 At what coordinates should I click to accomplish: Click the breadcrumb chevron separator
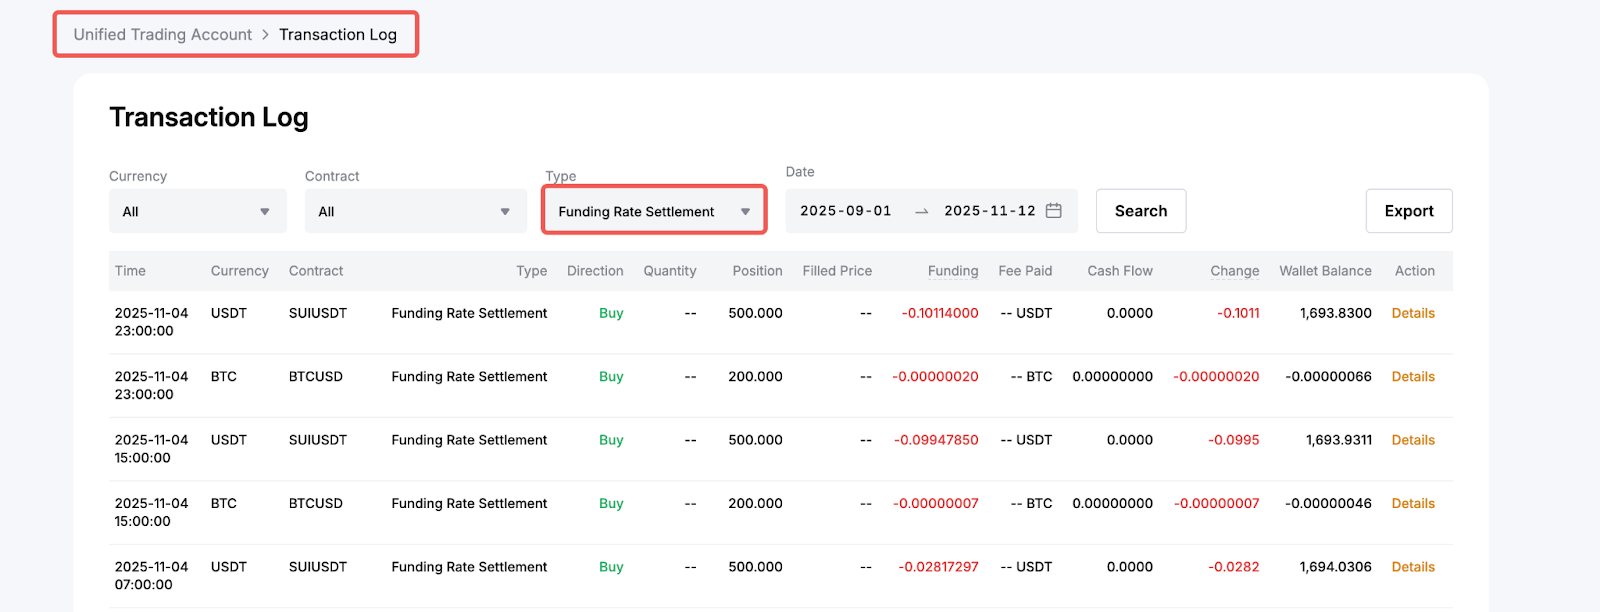[265, 35]
